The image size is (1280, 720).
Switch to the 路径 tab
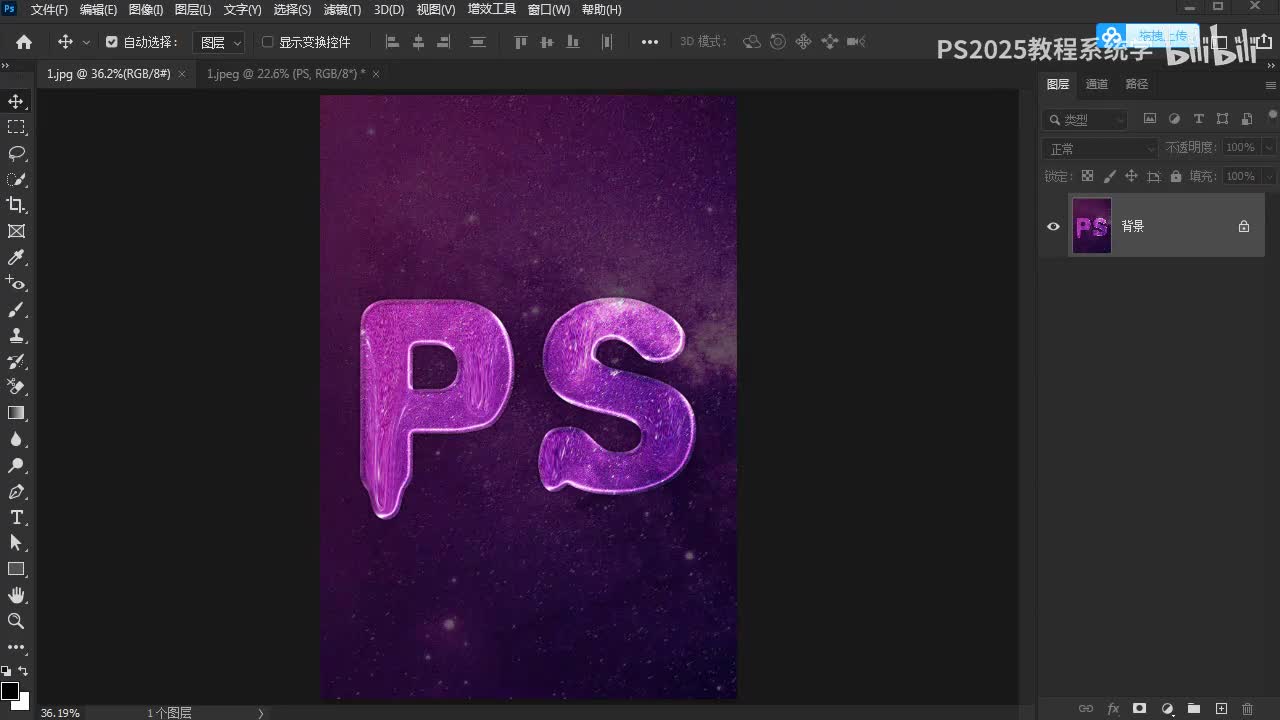point(1137,84)
